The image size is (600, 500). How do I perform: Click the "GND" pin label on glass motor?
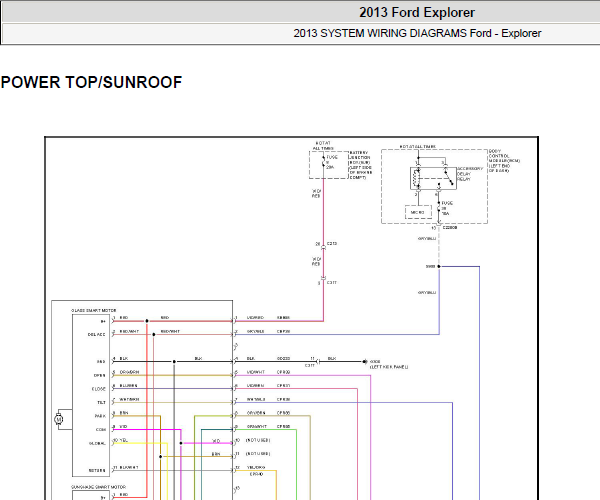(101, 362)
